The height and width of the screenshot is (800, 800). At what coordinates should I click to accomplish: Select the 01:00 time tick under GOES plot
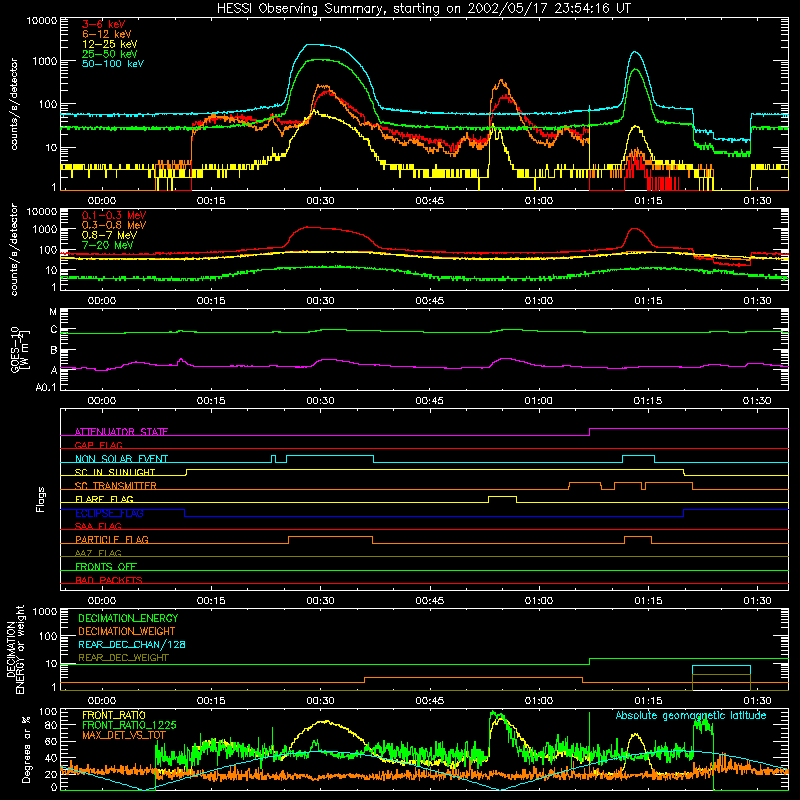tap(539, 401)
